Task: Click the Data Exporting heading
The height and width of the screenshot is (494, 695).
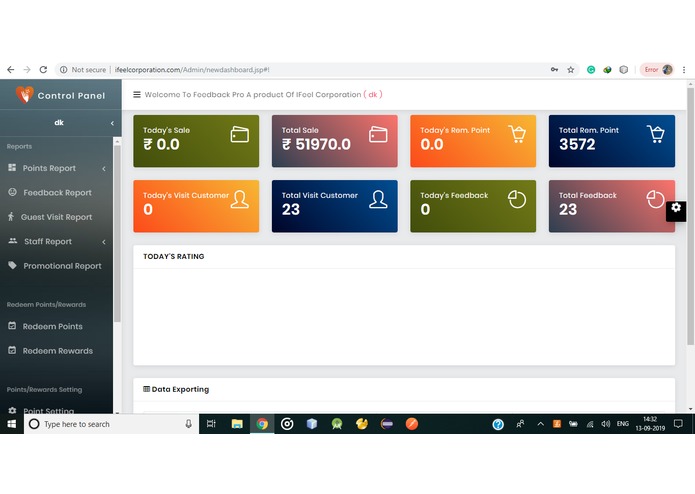Action: point(180,389)
